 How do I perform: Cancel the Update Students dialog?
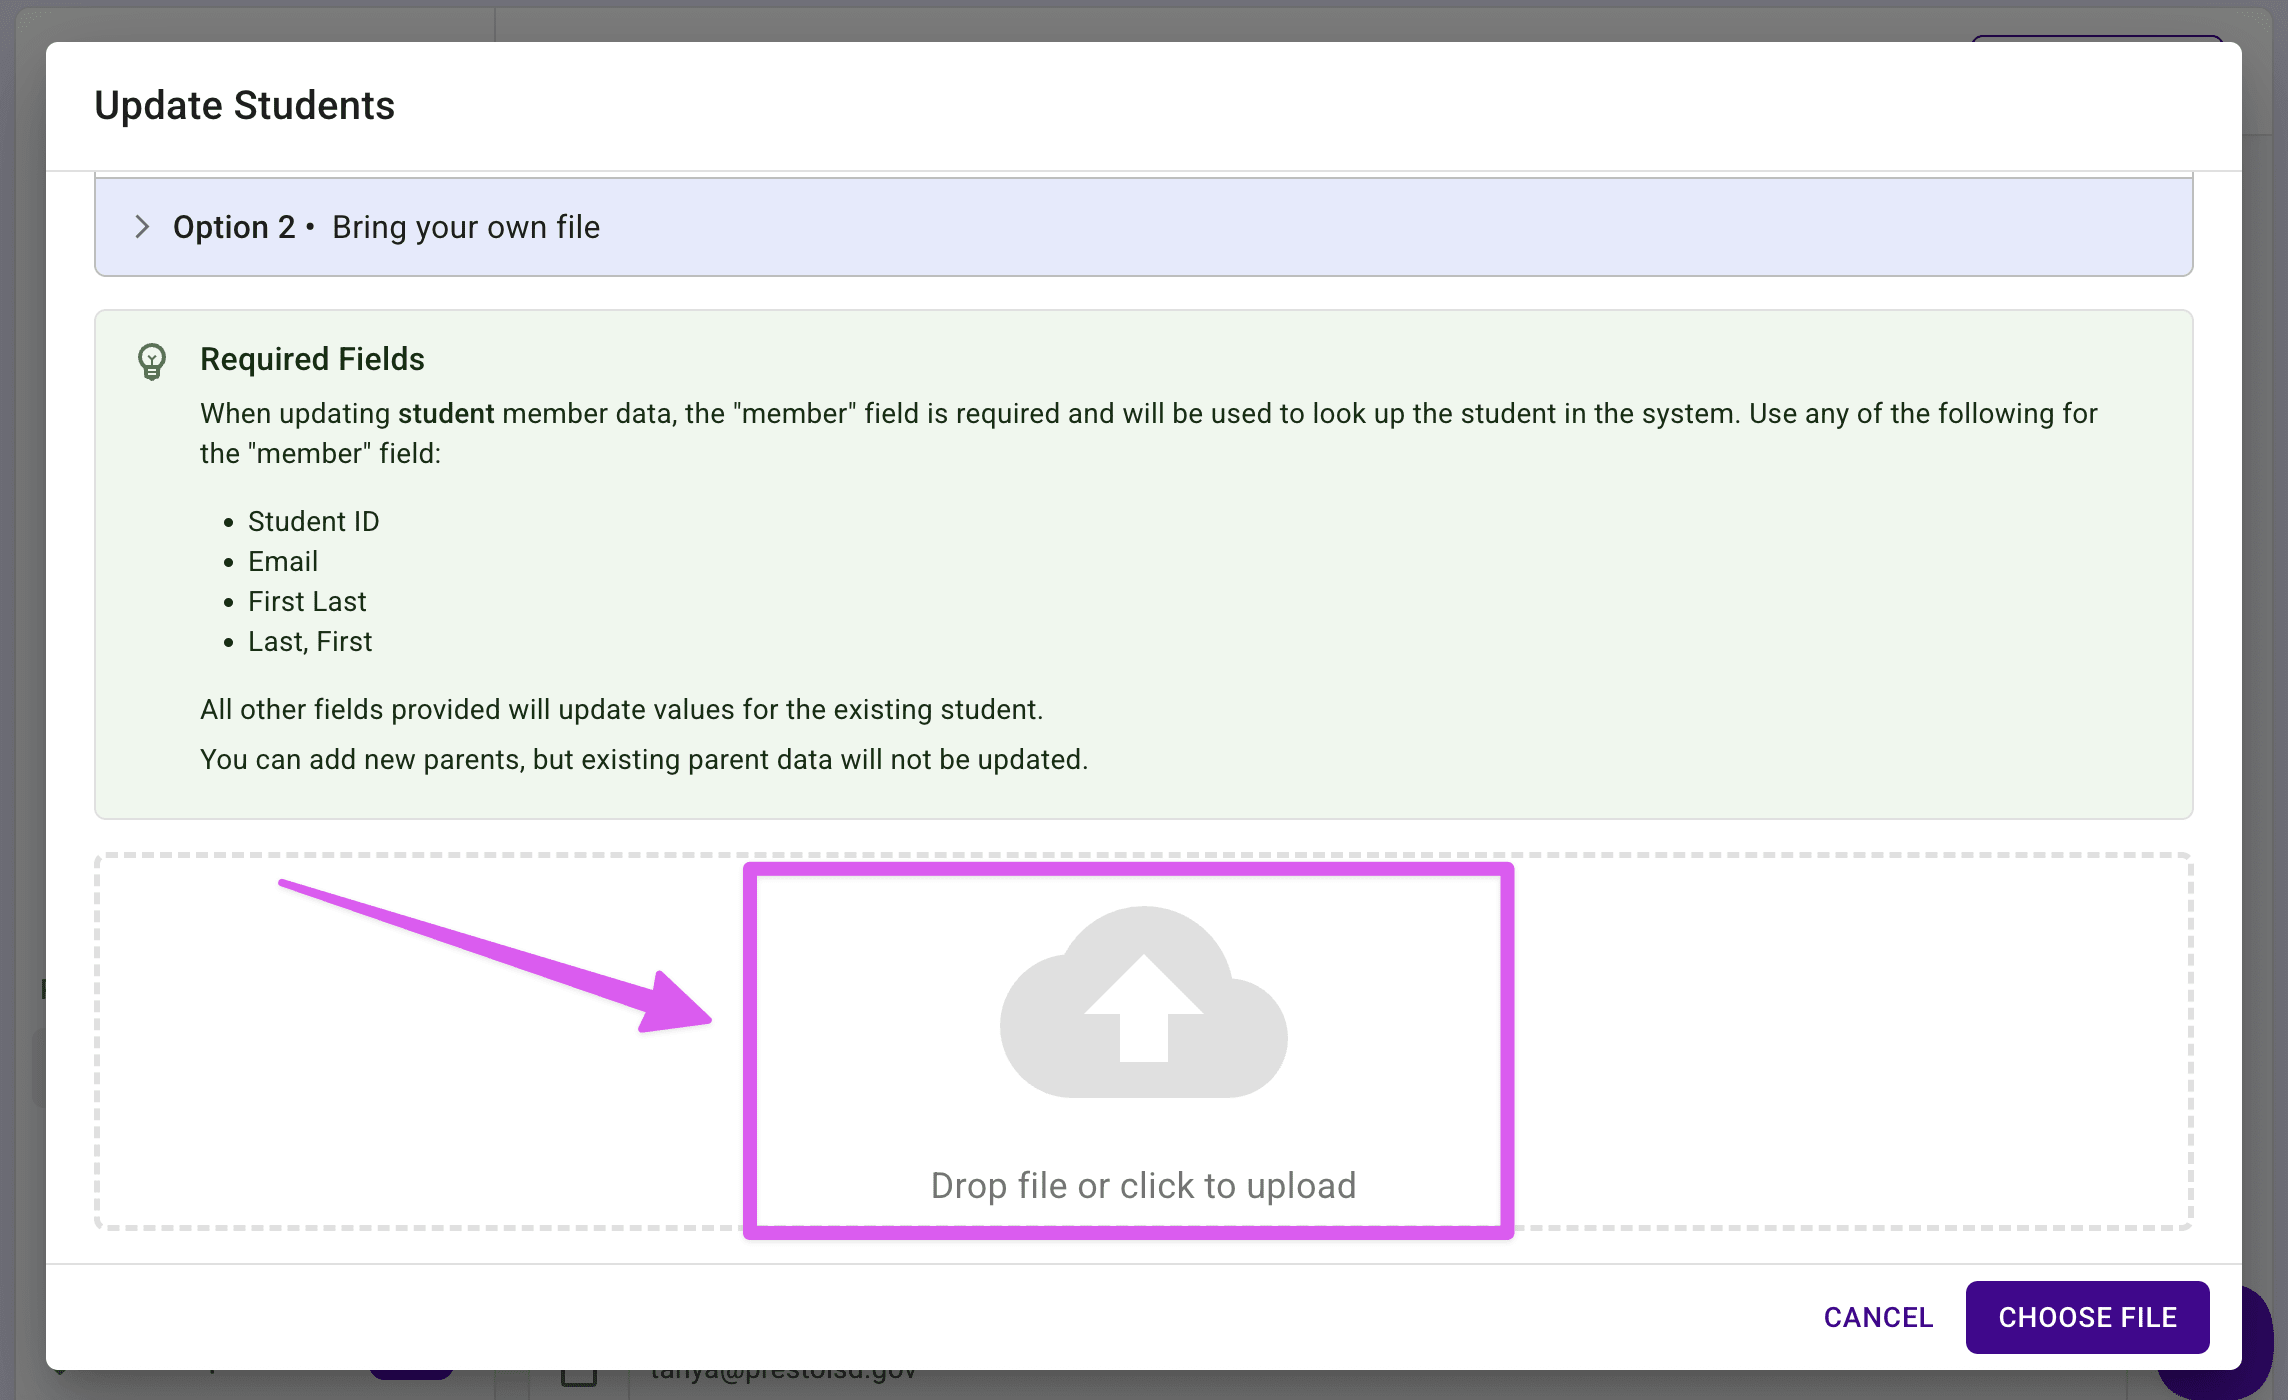[x=1878, y=1317]
